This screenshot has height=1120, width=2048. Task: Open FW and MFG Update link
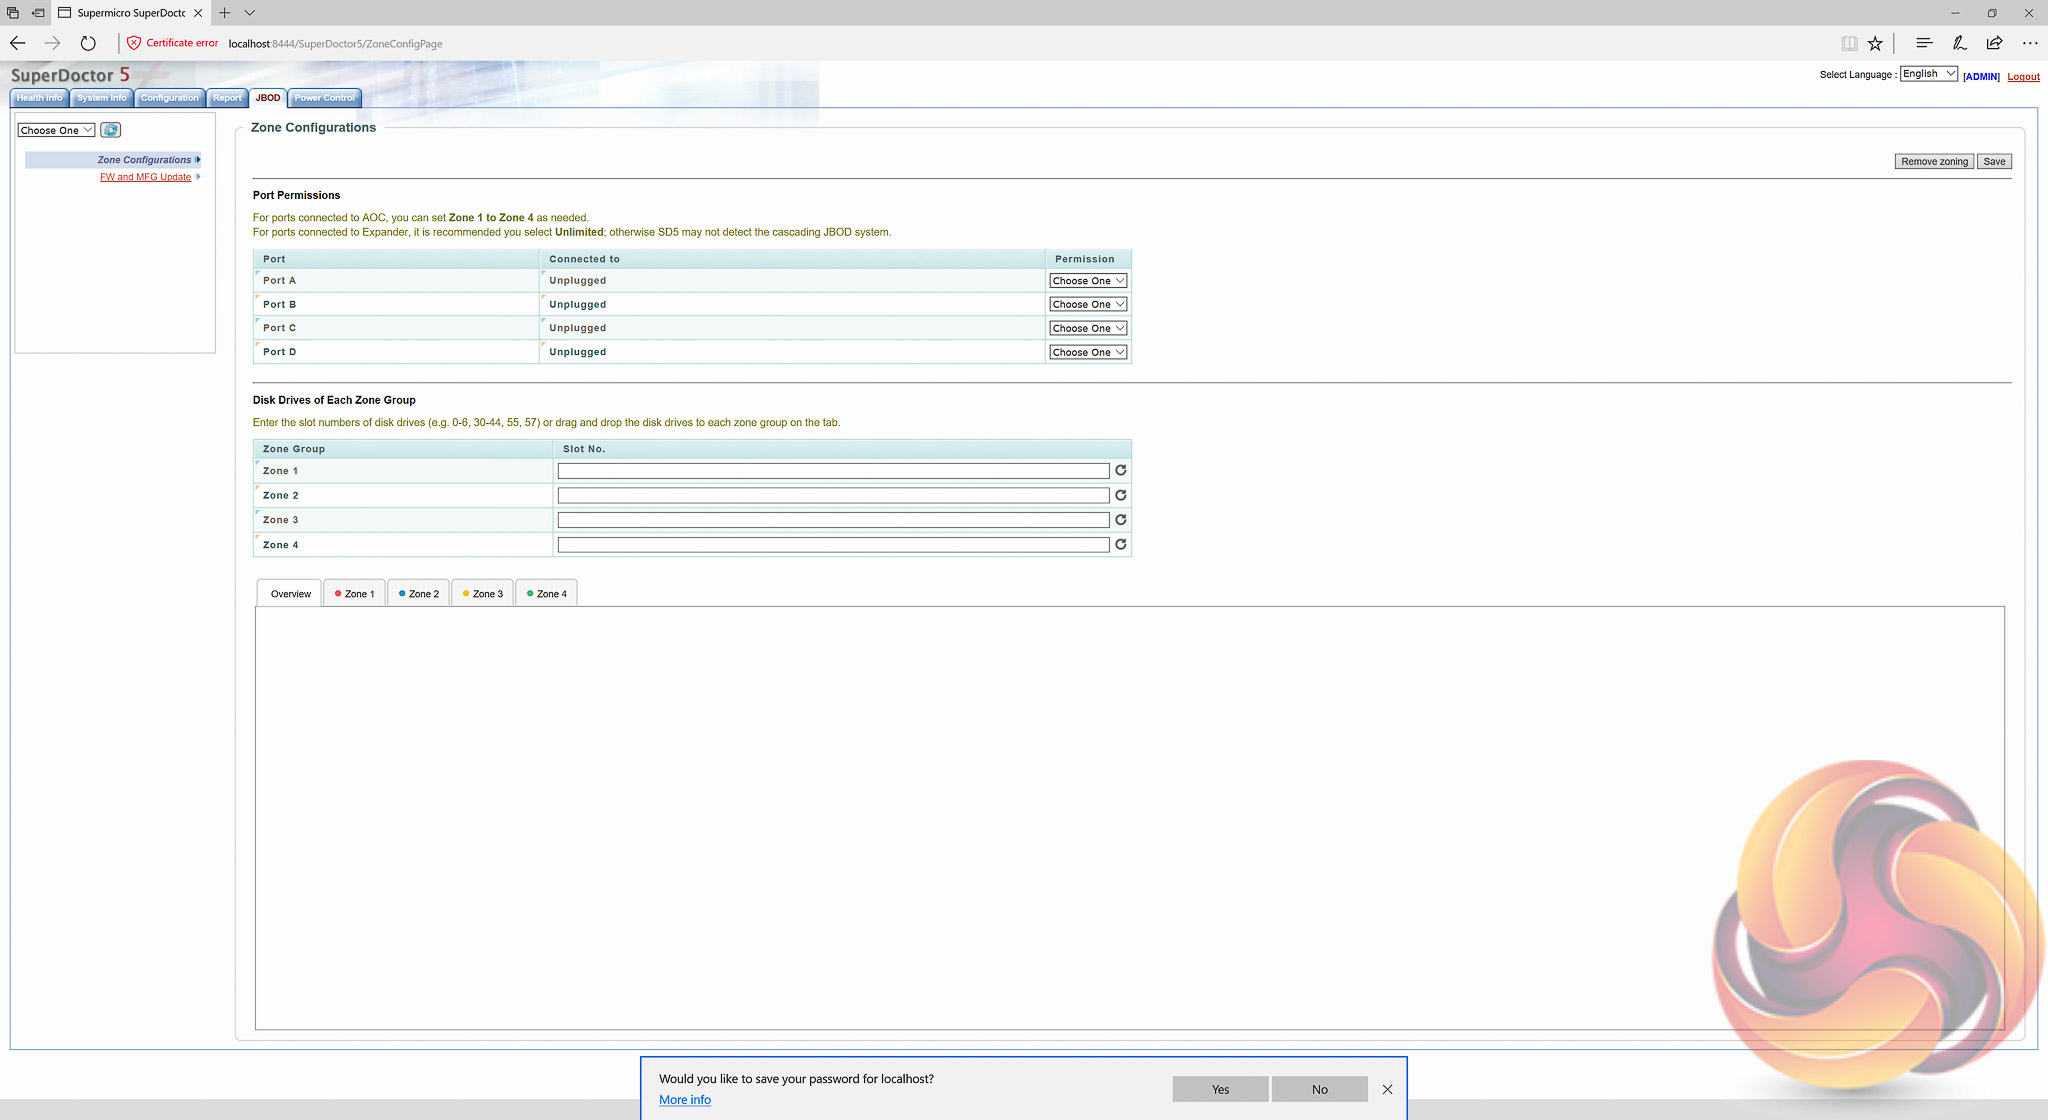click(x=145, y=177)
